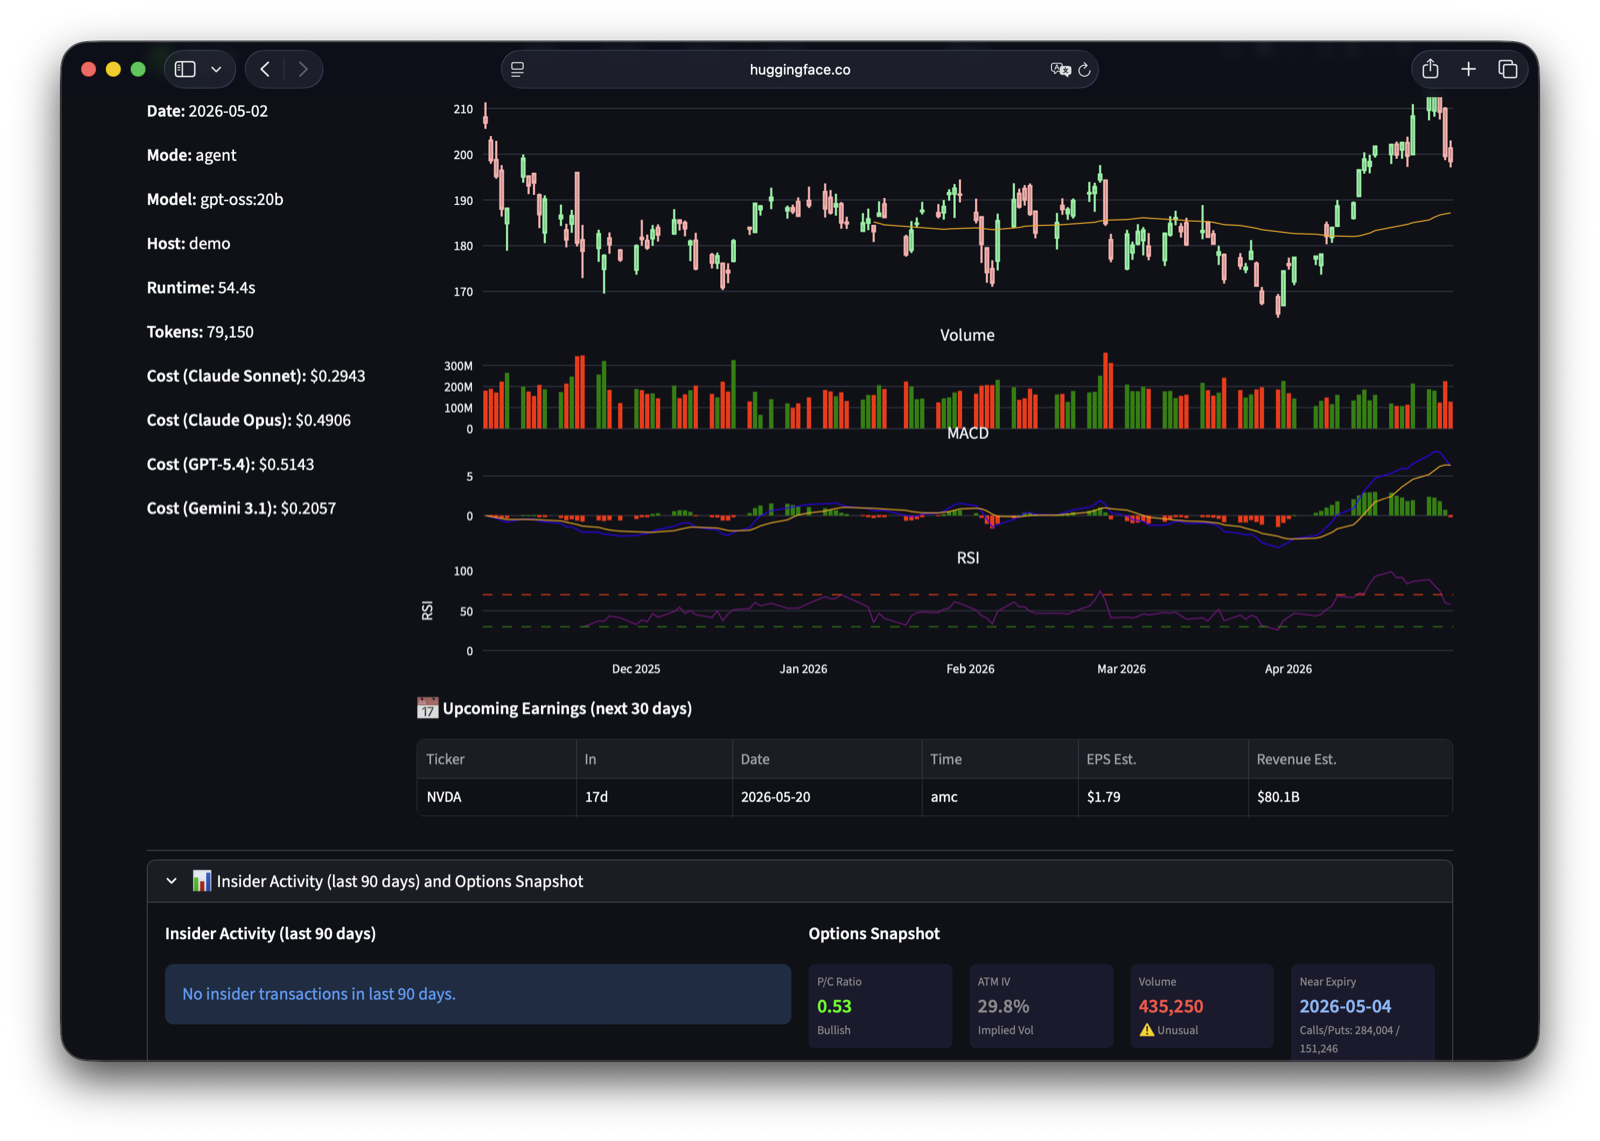Go back with the back arrow
The height and width of the screenshot is (1141, 1600).
tap(265, 69)
